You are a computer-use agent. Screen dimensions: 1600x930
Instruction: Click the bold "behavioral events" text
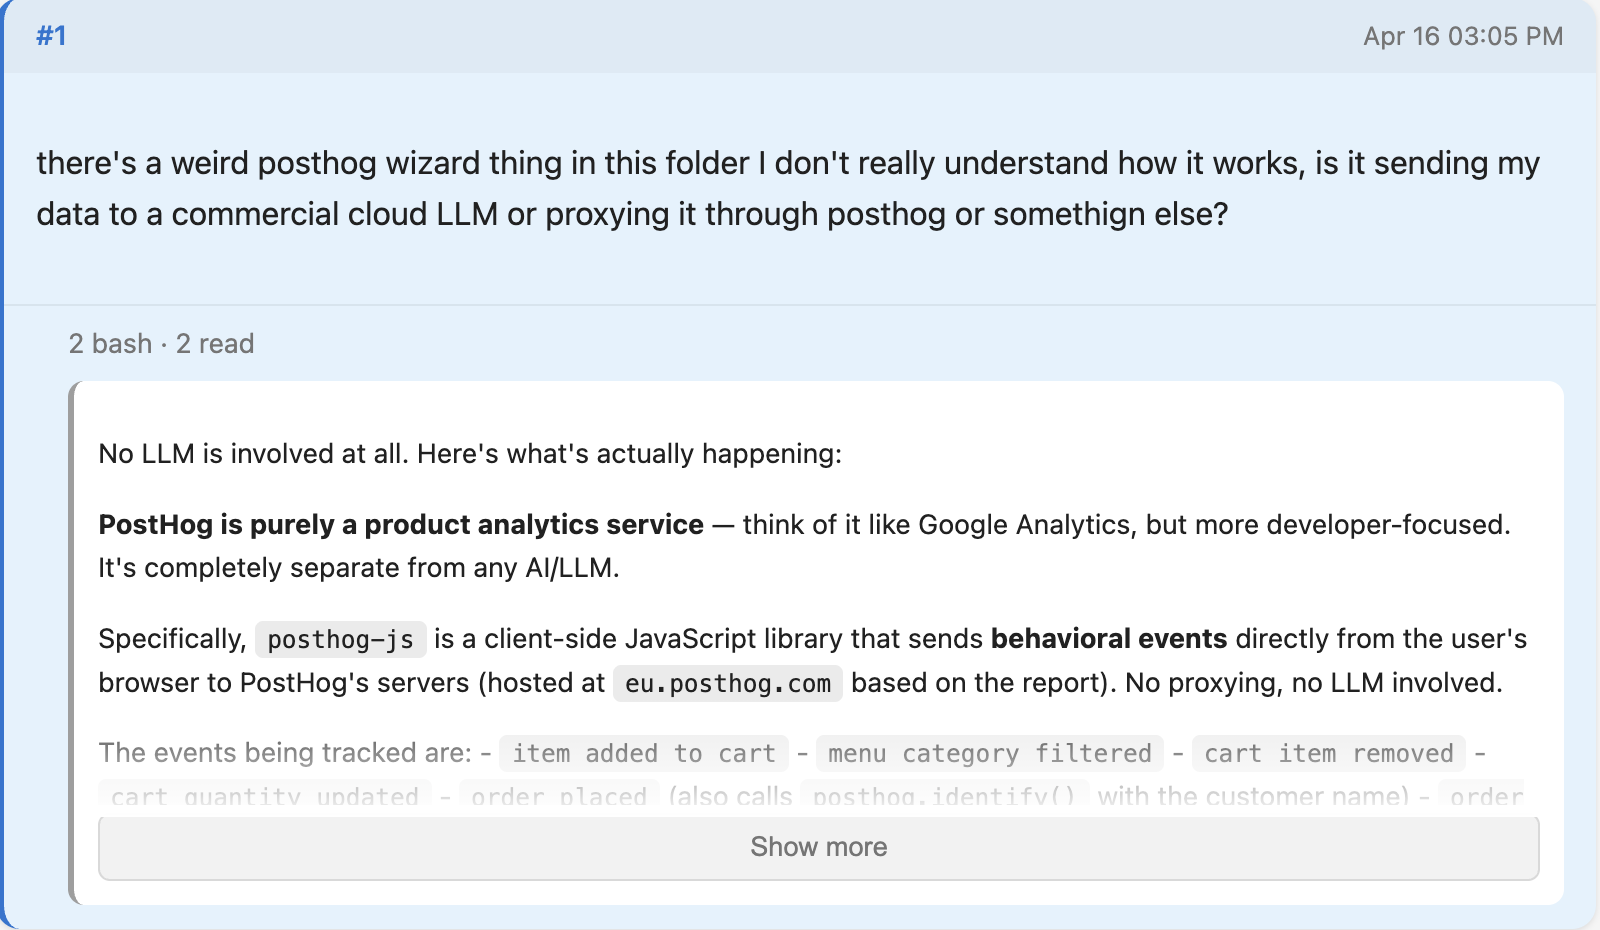point(1108,639)
